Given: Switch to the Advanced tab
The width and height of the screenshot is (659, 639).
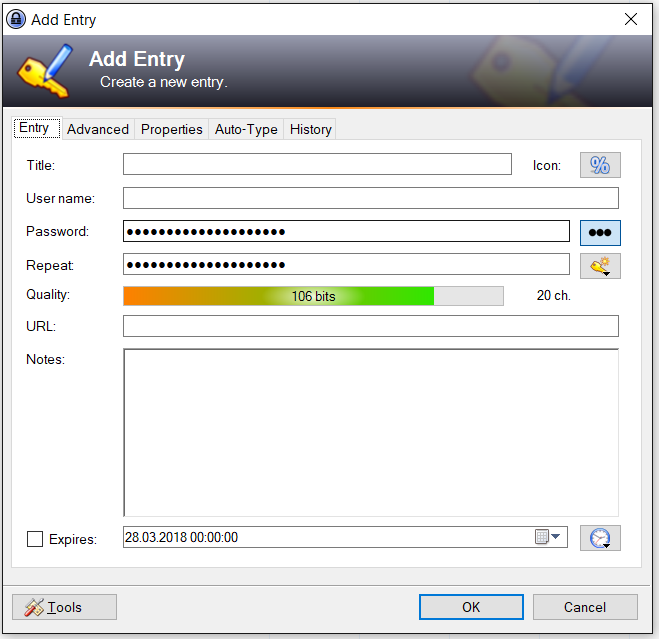Looking at the screenshot, I should (98, 129).
